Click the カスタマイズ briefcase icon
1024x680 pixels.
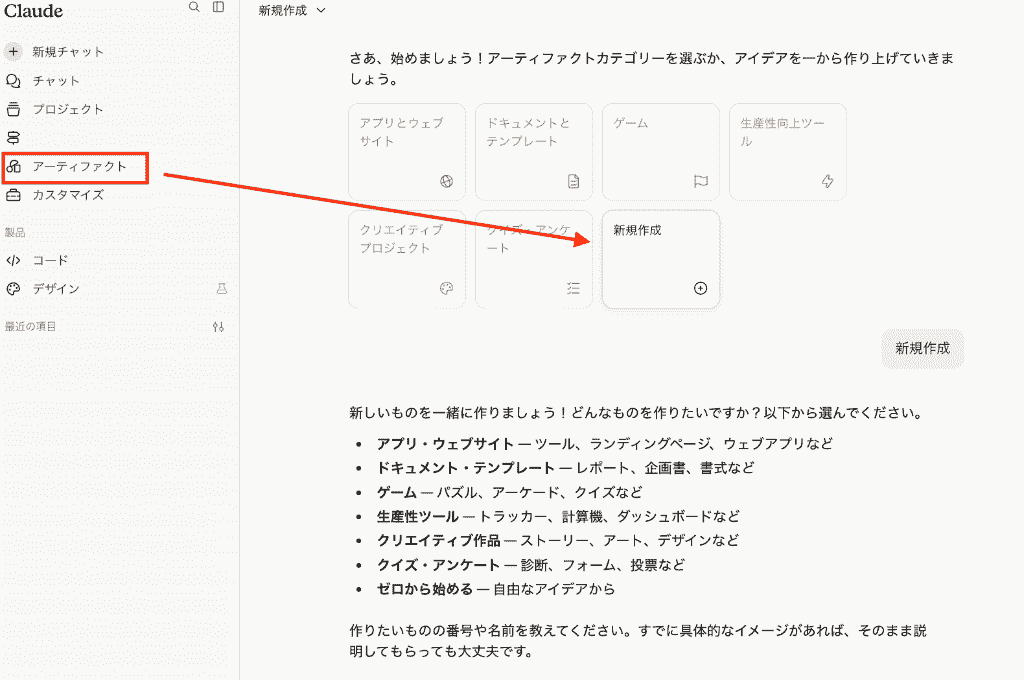[13, 195]
